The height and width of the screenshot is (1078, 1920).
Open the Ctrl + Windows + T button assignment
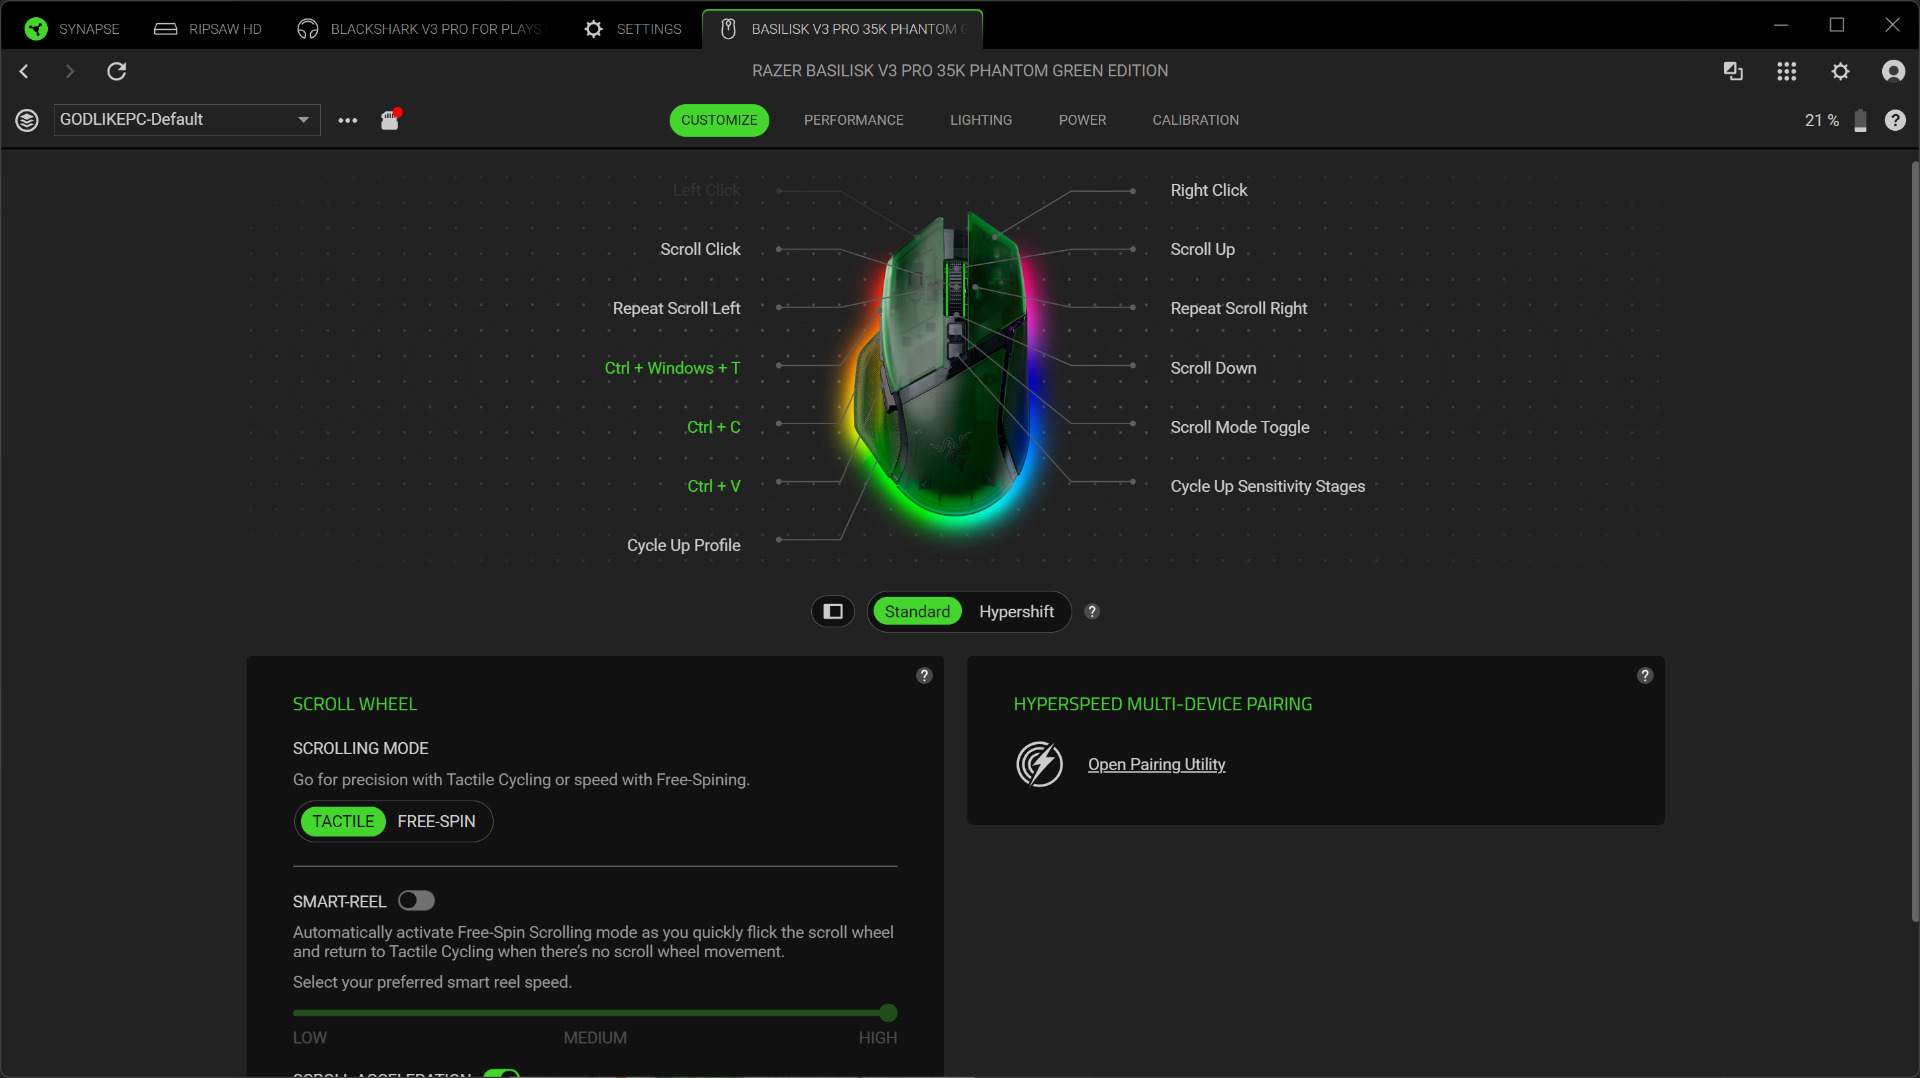point(672,368)
